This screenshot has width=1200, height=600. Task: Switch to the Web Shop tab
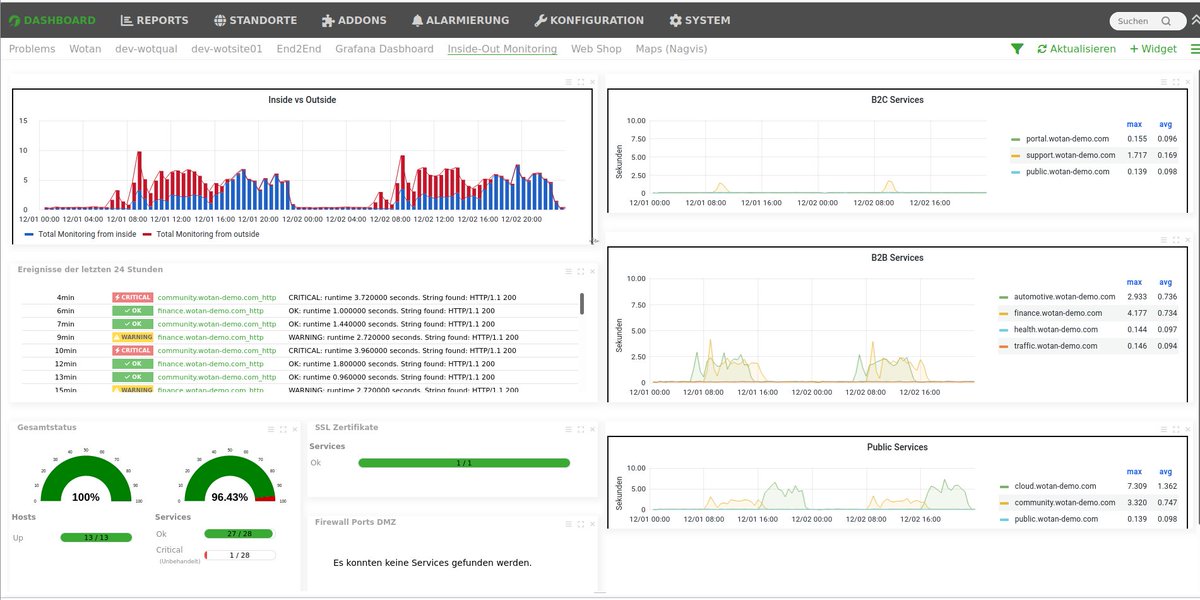[596, 48]
